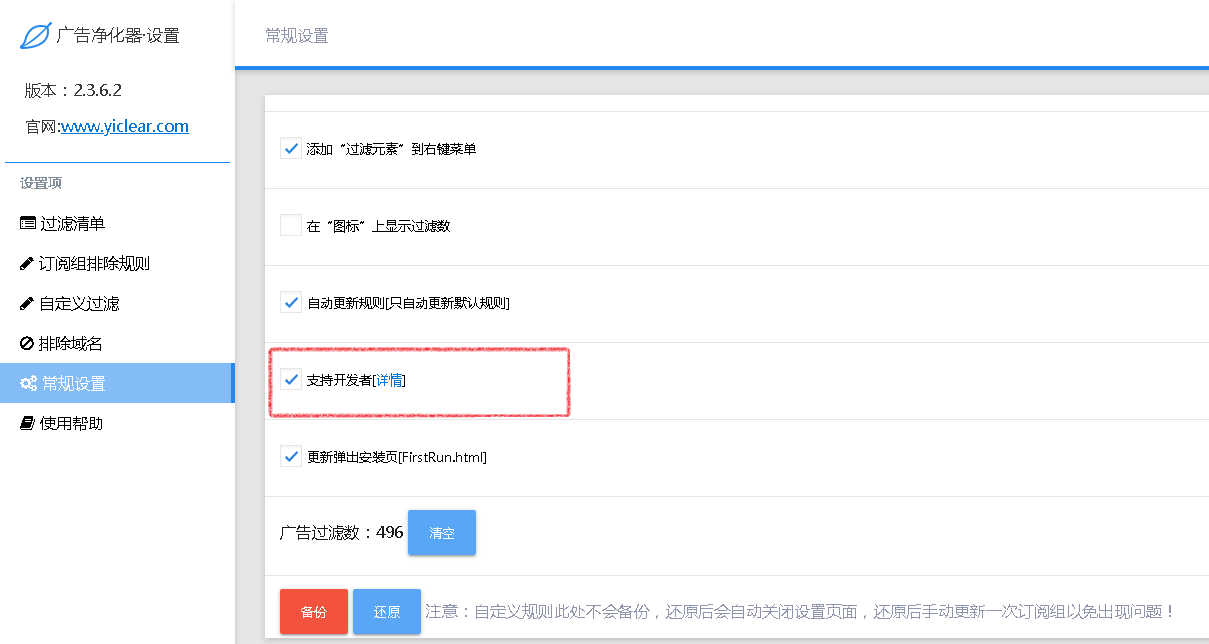Toggle 添加"过滤元素"到右键菜单 checkbox
The height and width of the screenshot is (644, 1209).
click(x=291, y=149)
